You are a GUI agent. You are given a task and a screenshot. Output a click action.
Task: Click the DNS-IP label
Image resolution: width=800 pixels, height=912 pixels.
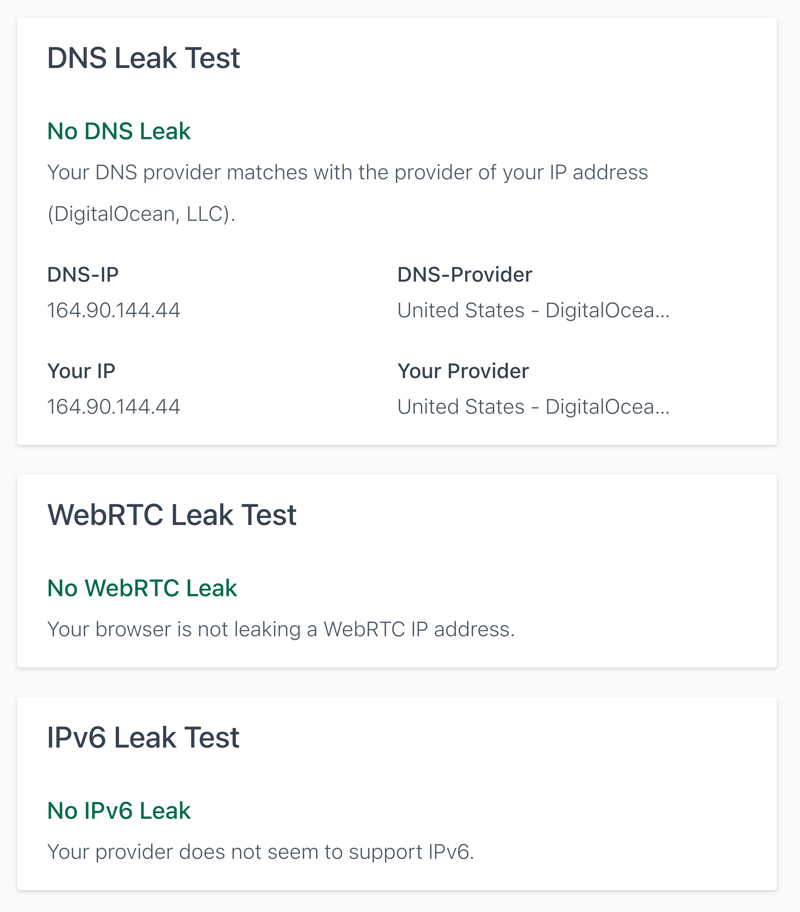pyautogui.click(x=83, y=275)
